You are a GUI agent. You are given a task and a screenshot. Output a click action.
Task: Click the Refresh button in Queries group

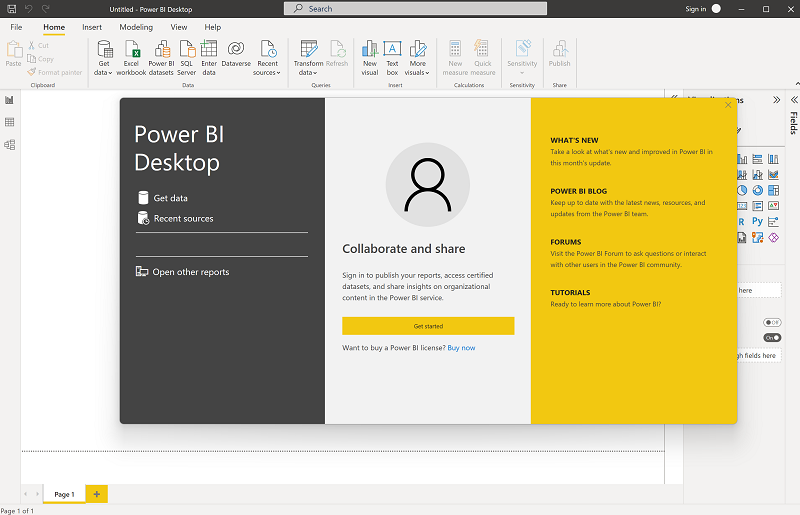tap(337, 54)
